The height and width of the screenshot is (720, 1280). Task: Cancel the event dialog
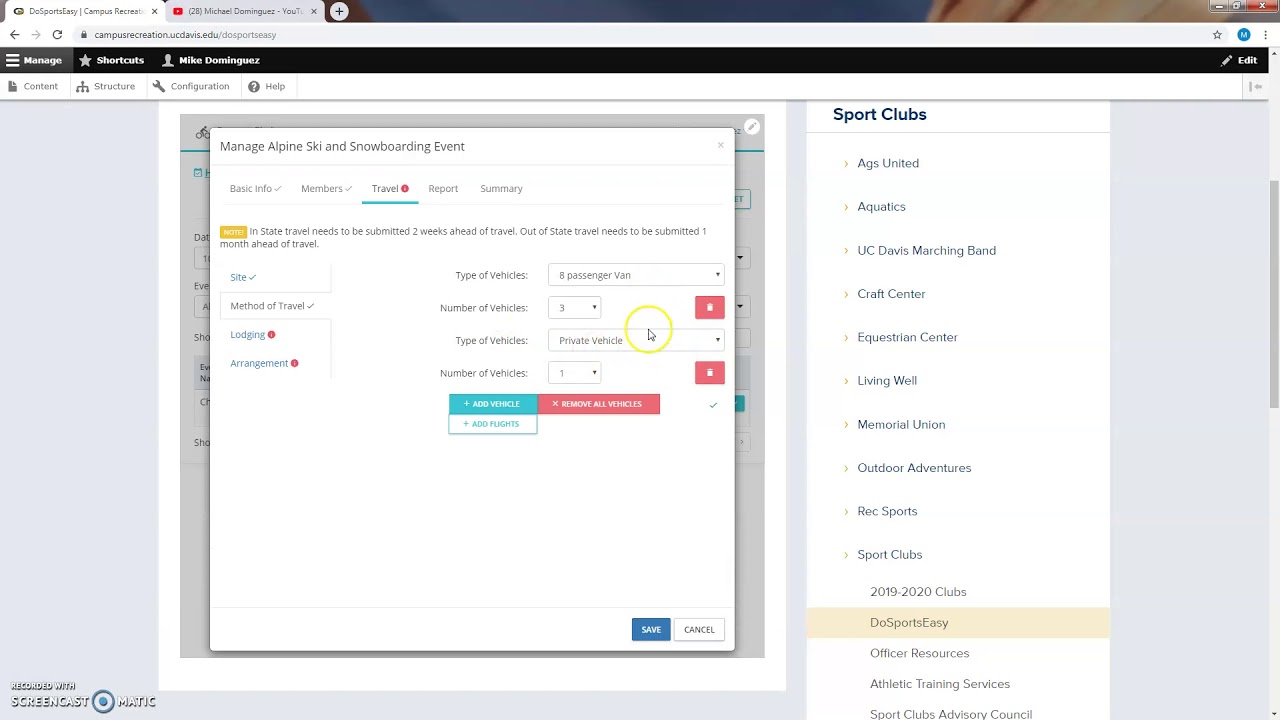coord(699,630)
